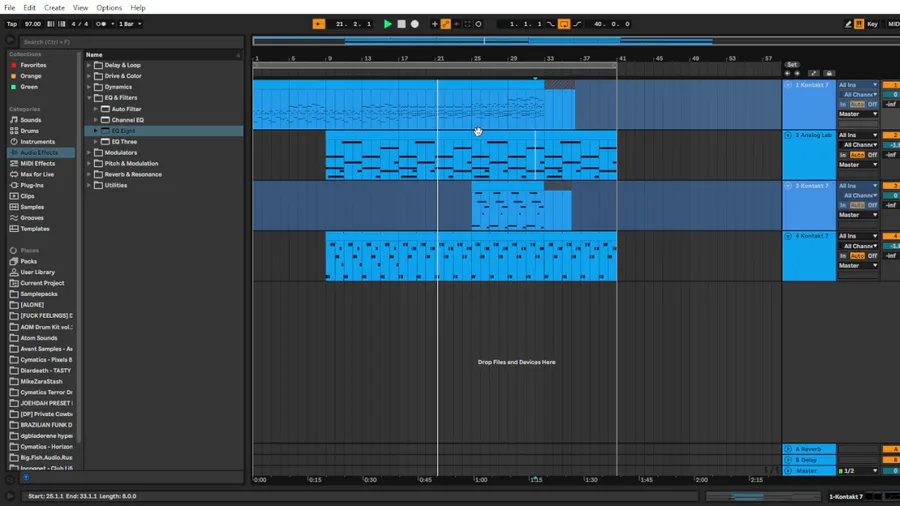The height and width of the screenshot is (506, 900).
Task: Expand the Drive & Color folder
Action: pos(89,76)
